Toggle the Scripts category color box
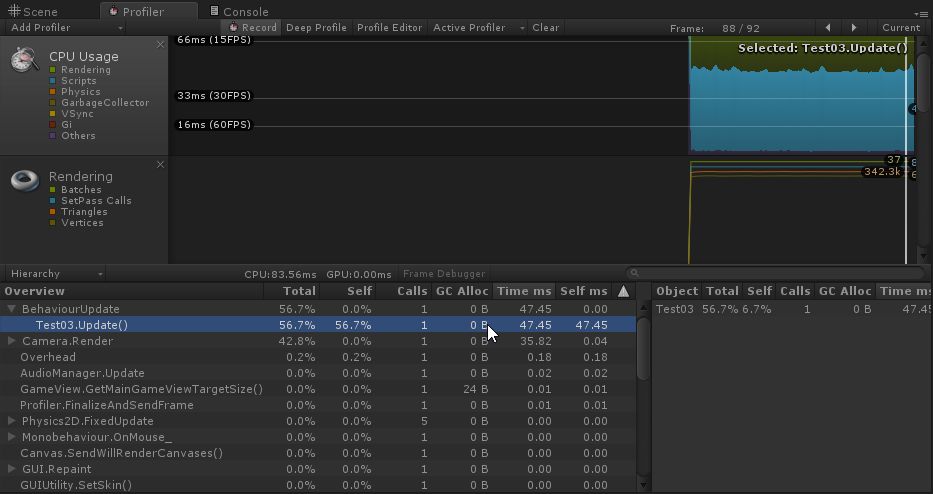 [x=52, y=80]
